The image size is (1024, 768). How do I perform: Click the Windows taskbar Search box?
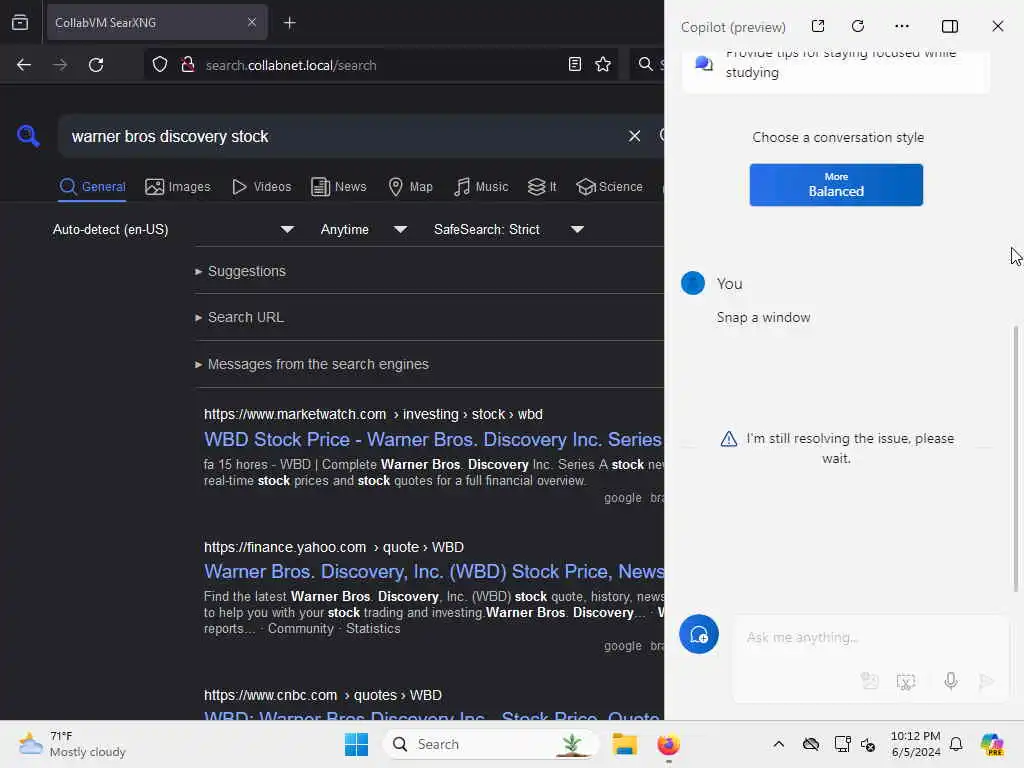click(491, 744)
